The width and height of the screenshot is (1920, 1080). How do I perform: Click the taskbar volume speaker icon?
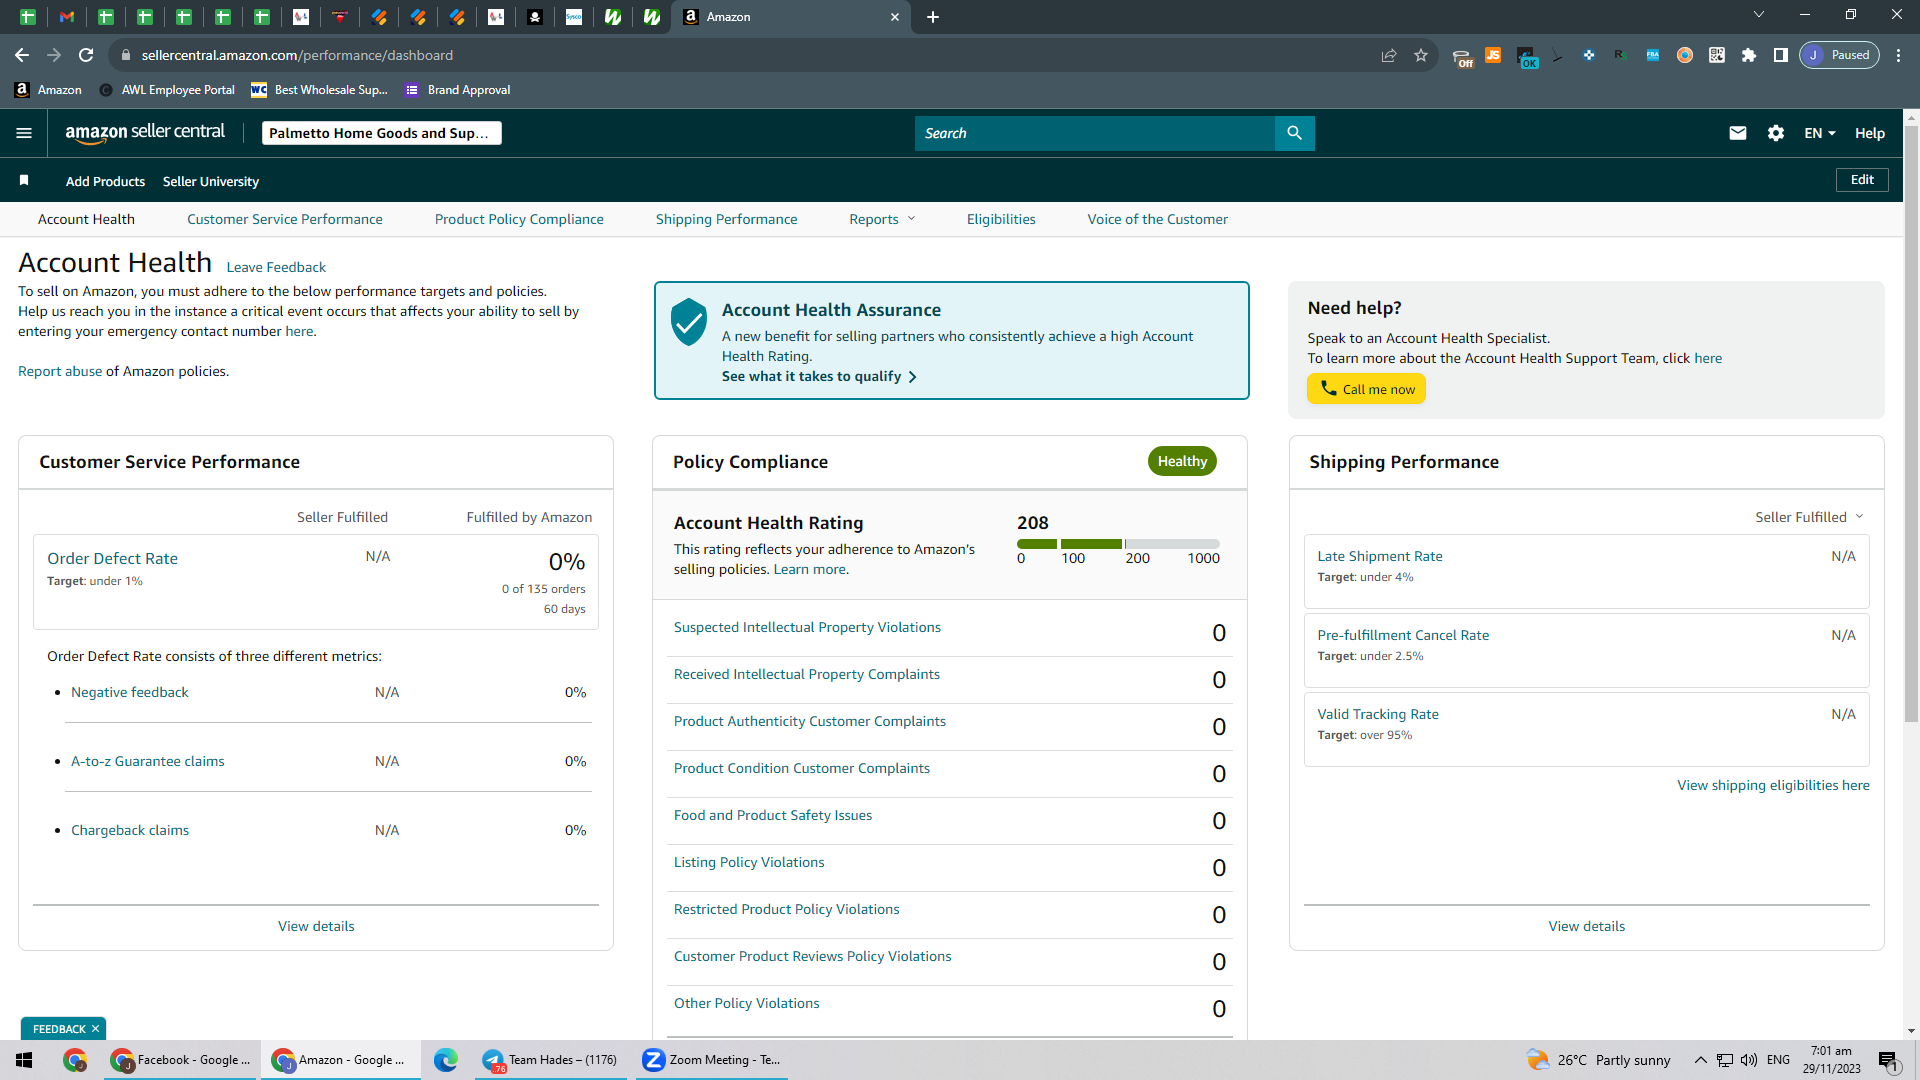[1749, 1060]
